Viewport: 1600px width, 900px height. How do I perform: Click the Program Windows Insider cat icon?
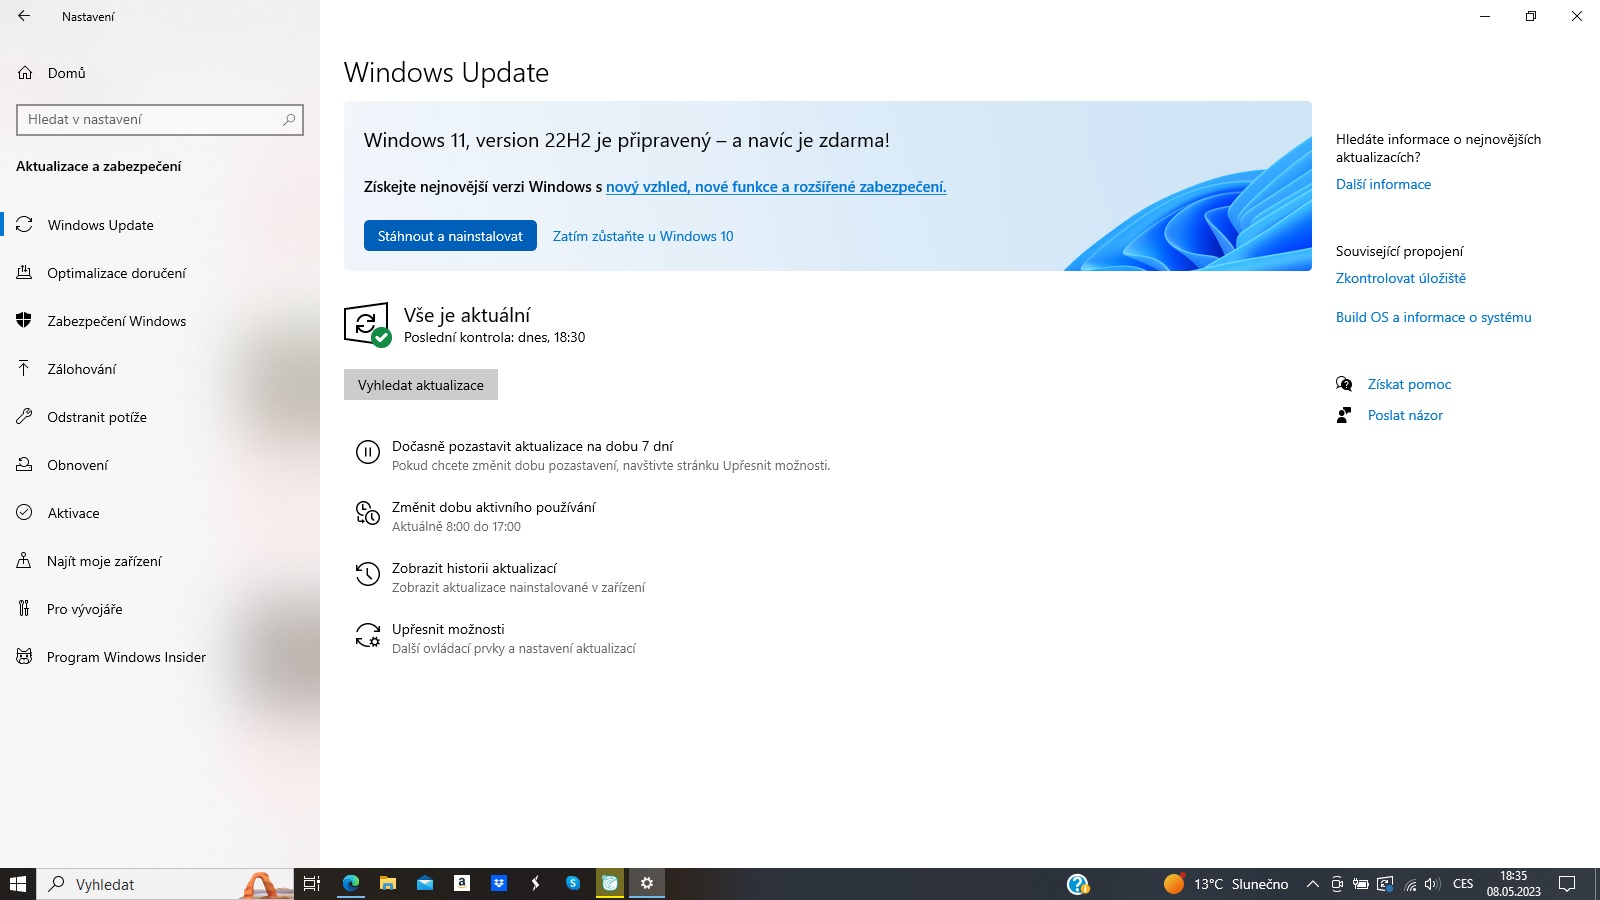24,657
